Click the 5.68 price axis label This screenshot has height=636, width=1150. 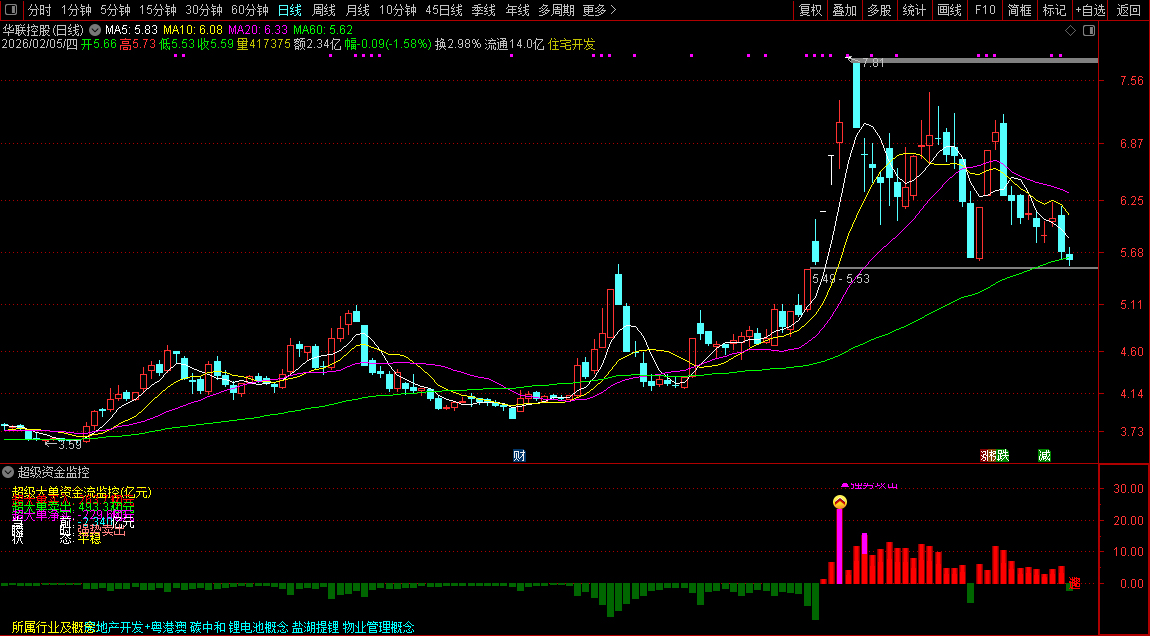pos(1131,252)
